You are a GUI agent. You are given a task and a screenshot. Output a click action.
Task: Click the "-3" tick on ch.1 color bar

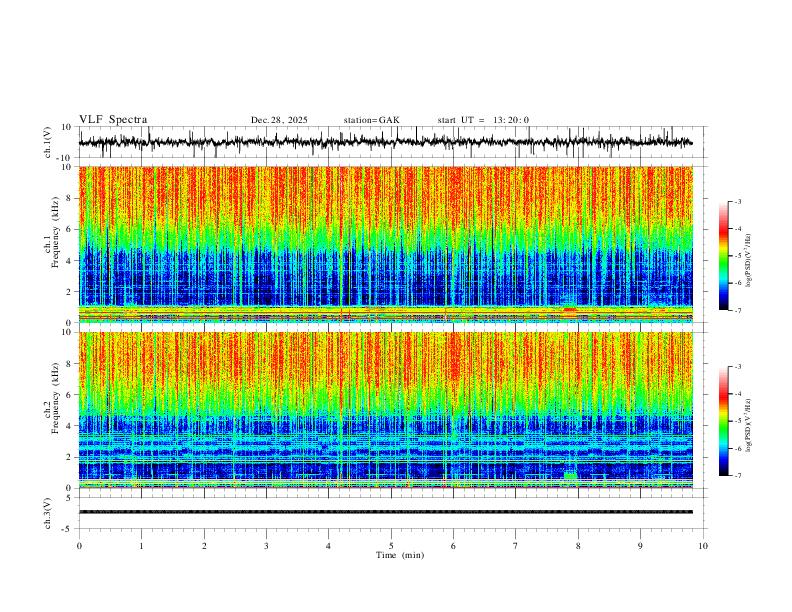[x=737, y=202]
